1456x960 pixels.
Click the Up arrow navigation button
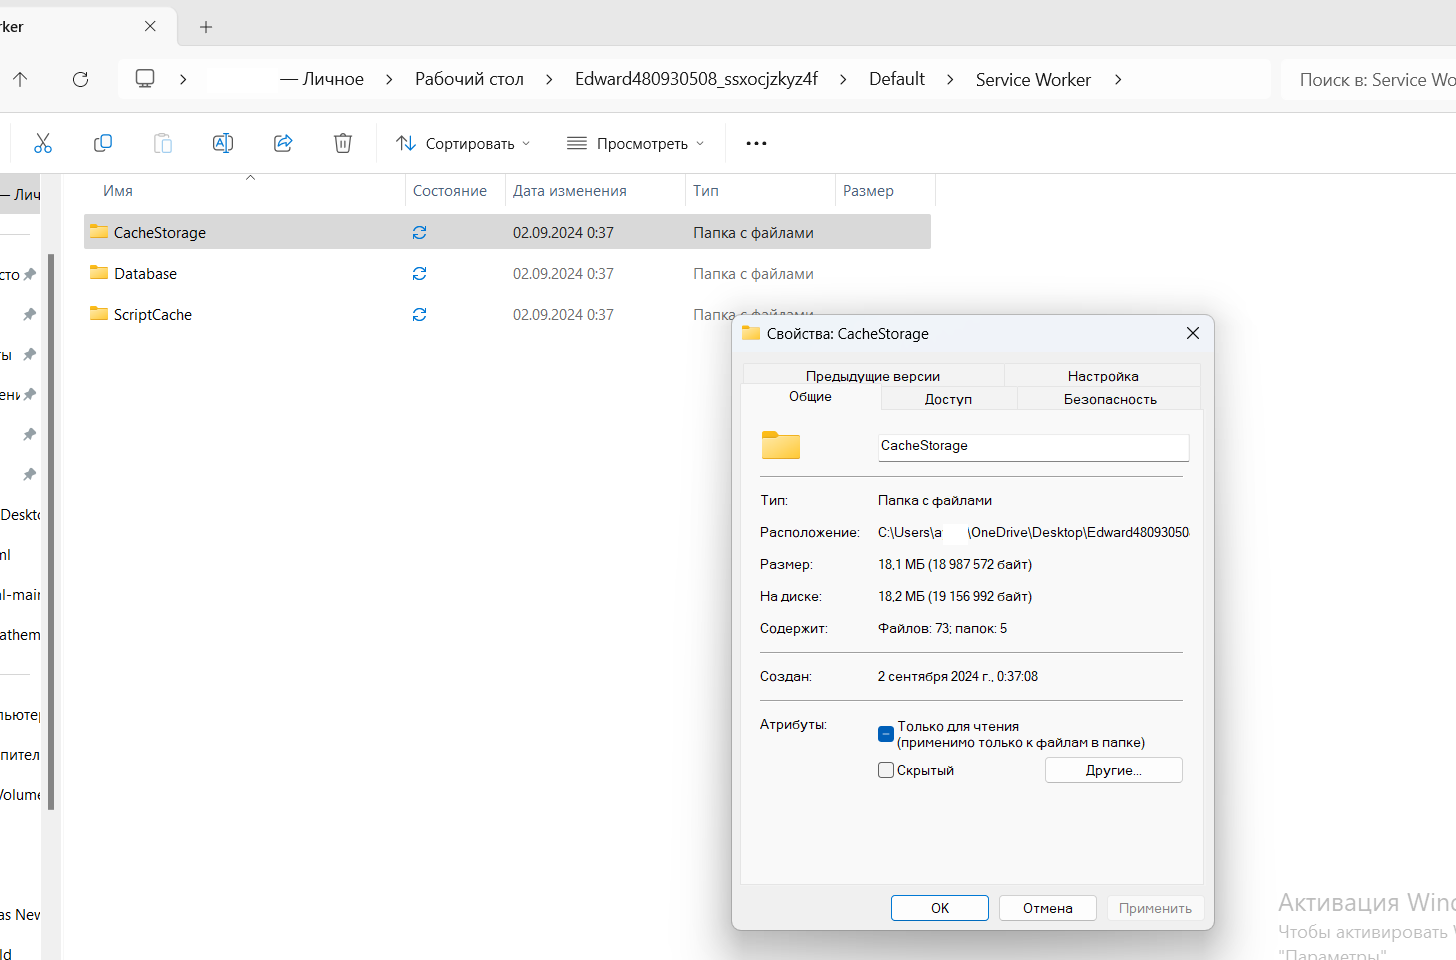[20, 79]
